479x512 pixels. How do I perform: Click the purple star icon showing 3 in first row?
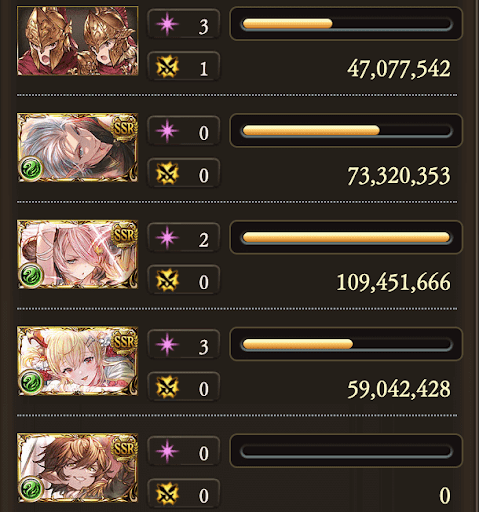167,24
